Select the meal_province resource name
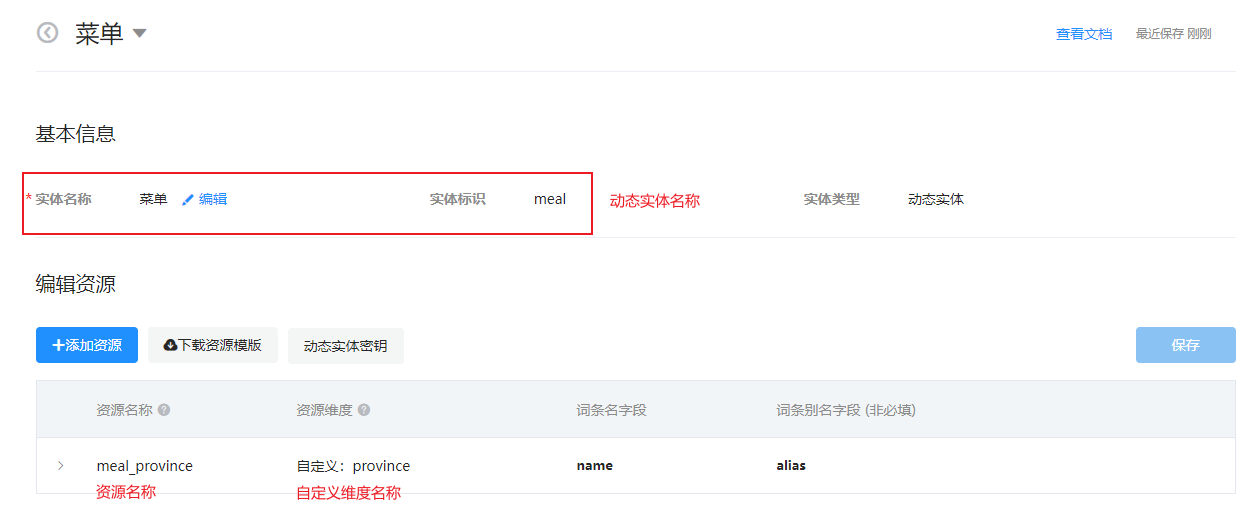 click(x=145, y=466)
